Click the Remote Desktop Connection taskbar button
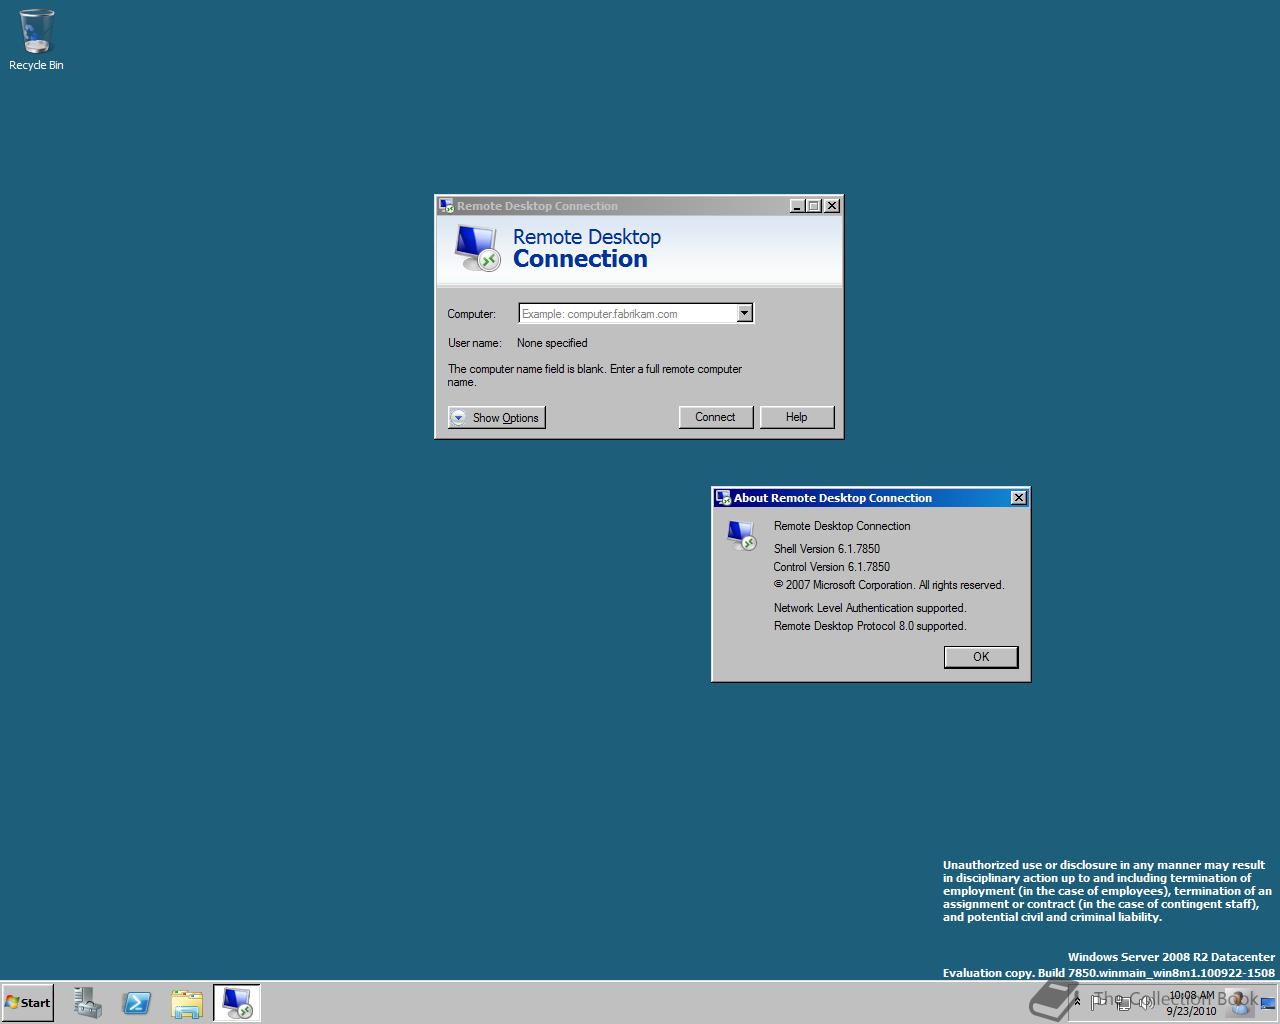Image resolution: width=1280 pixels, height=1024 pixels. (x=237, y=1003)
